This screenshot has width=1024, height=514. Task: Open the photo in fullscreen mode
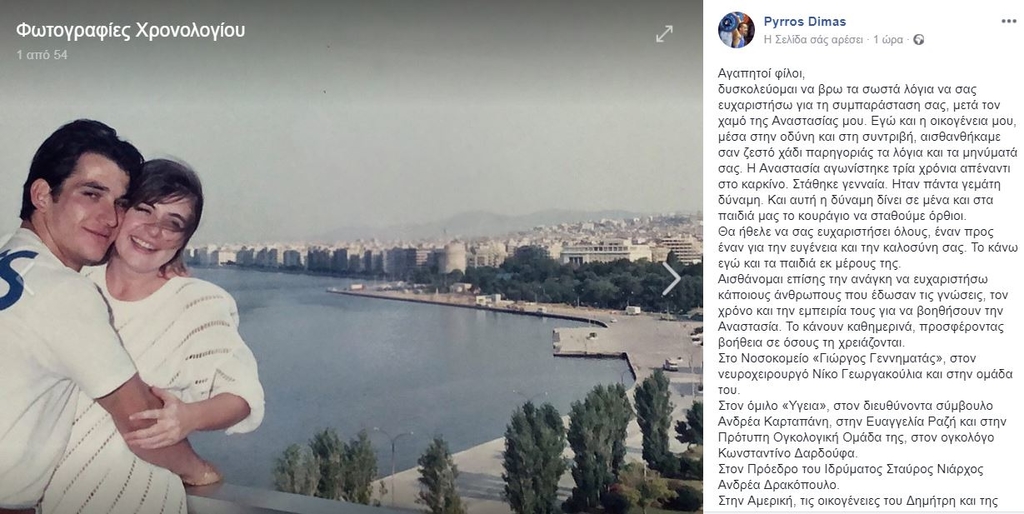pyautogui.click(x=664, y=34)
